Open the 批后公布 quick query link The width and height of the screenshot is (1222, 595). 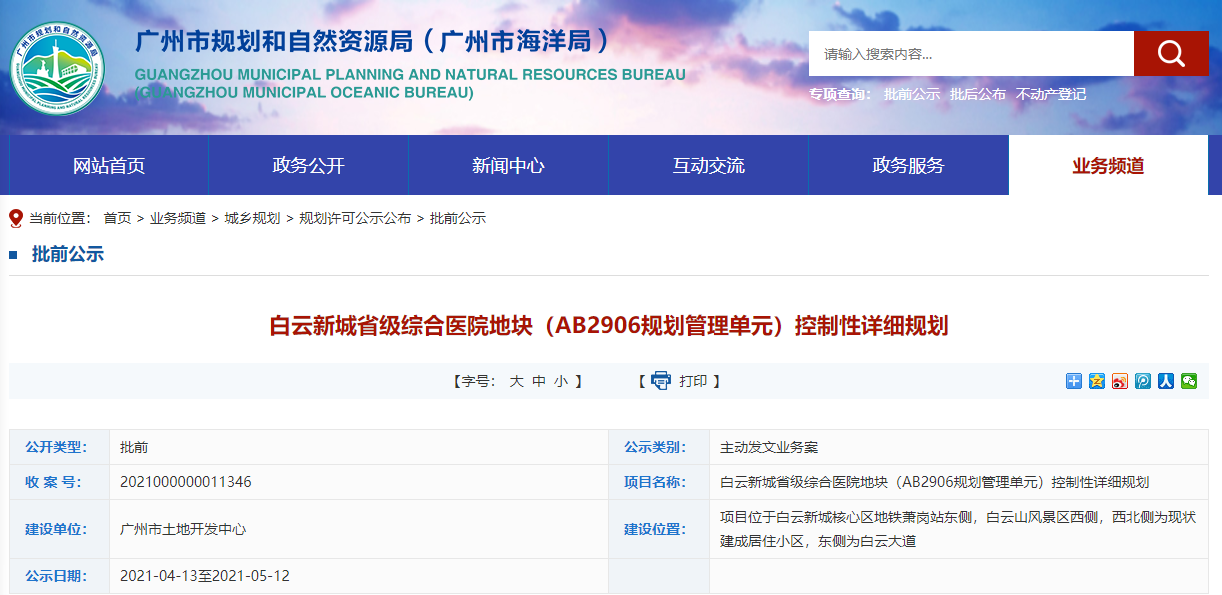[x=977, y=94]
